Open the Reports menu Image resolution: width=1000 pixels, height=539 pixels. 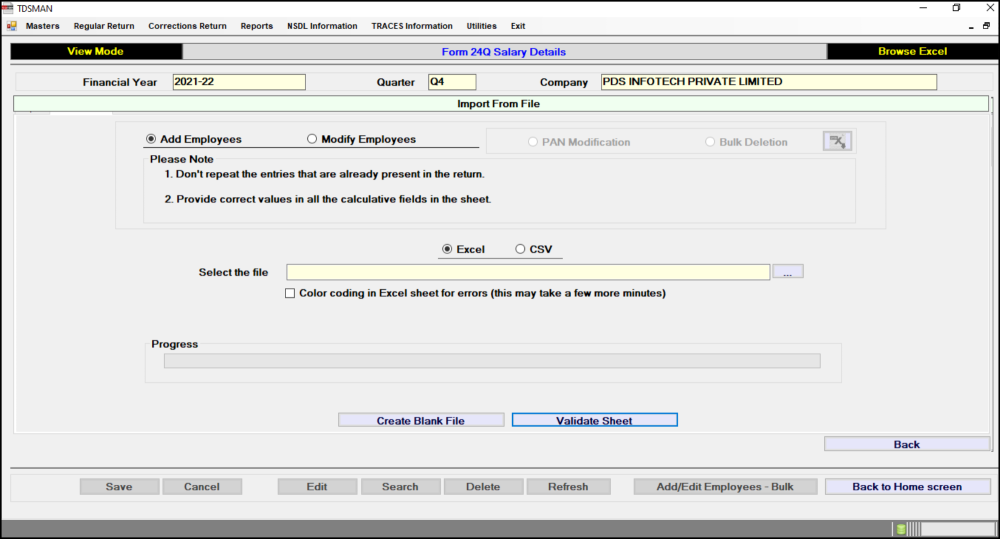(256, 26)
